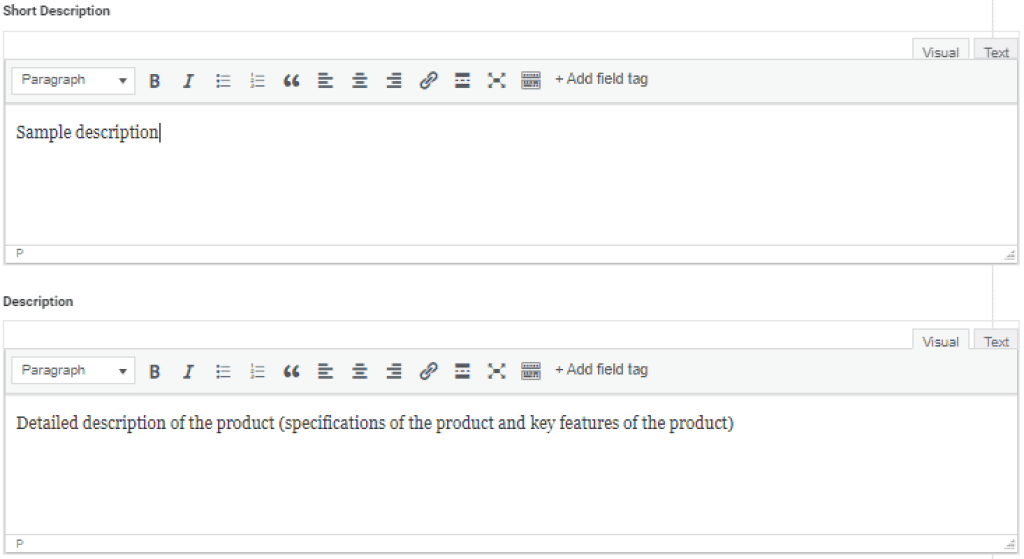Open Paragraph format dropdown in Description editor
Image resolution: width=1024 pixels, height=559 pixels.
pyautogui.click(x=74, y=370)
